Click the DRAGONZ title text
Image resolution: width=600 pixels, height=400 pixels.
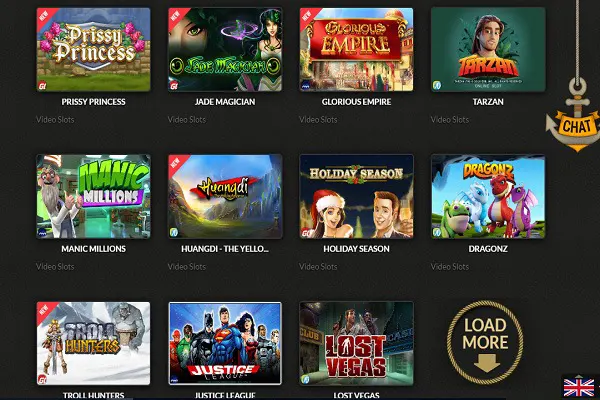pyautogui.click(x=488, y=249)
